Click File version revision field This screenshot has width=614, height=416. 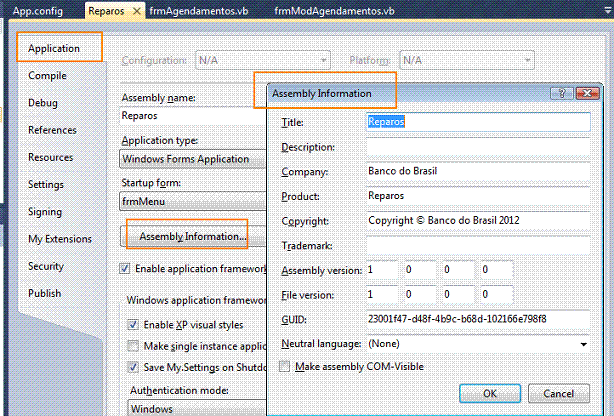[x=497, y=295]
